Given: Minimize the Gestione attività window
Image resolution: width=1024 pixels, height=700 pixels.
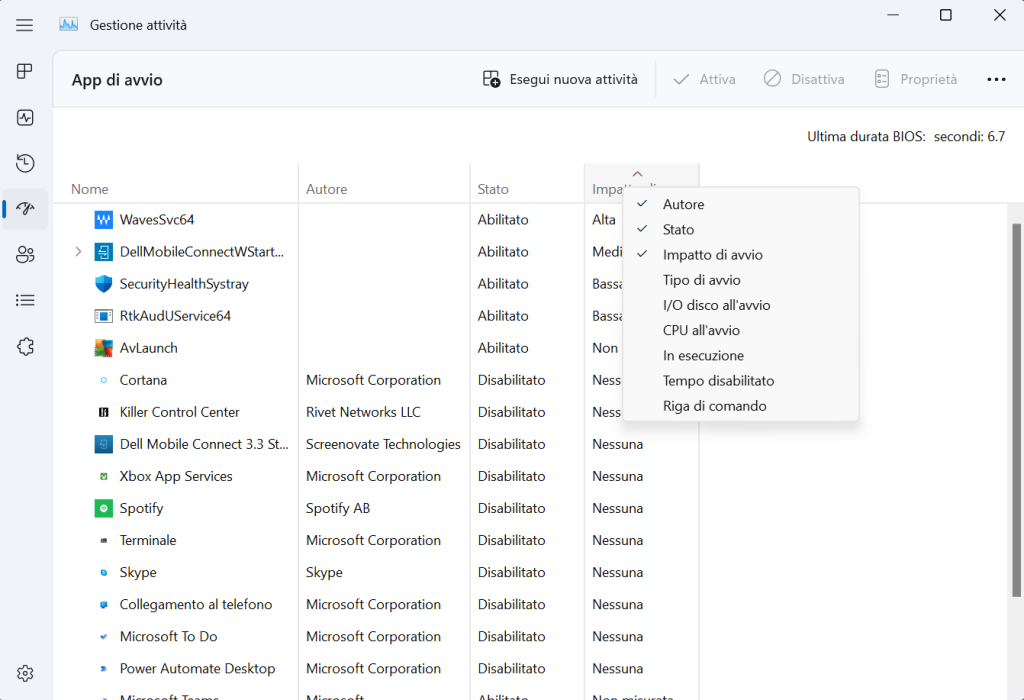Looking at the screenshot, I should pos(893,15).
